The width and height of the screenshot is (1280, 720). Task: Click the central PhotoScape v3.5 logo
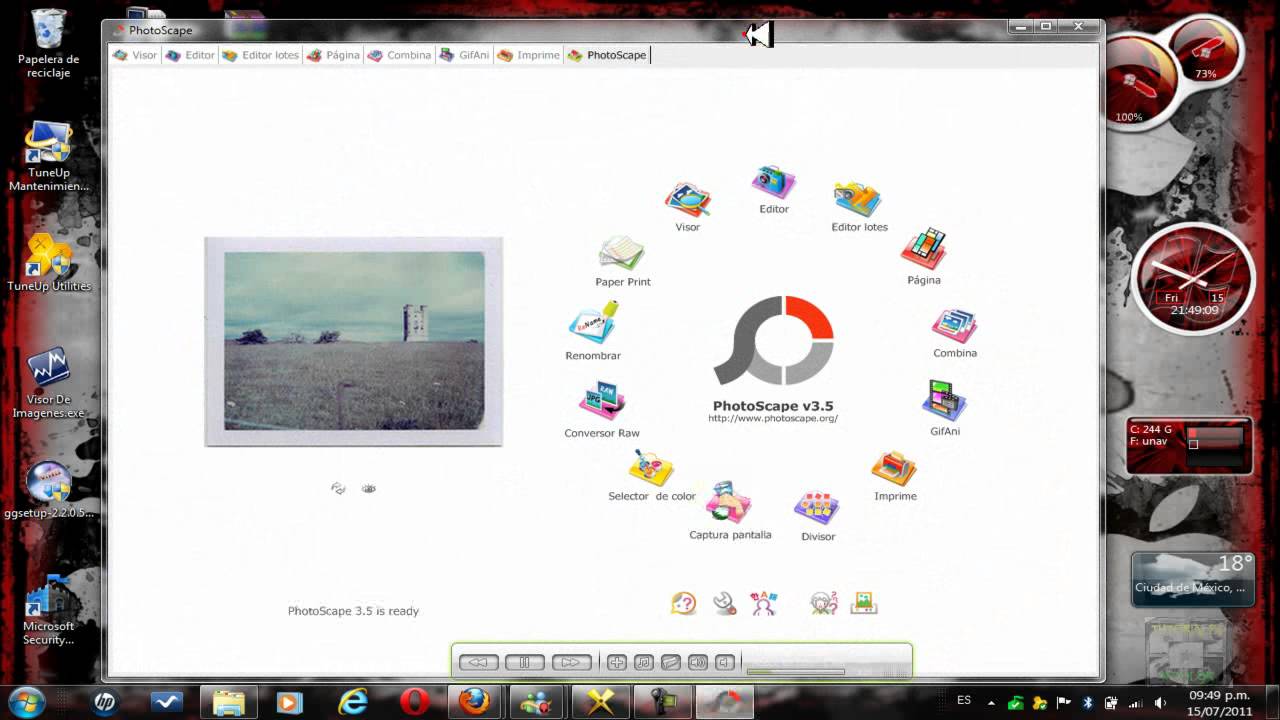(773, 340)
